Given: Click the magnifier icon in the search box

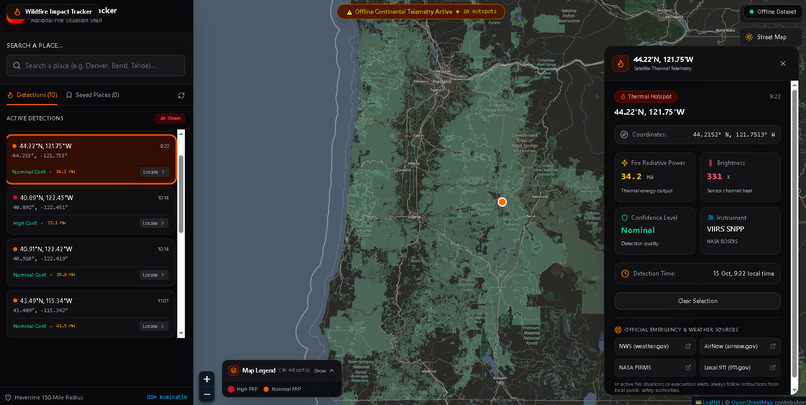Looking at the screenshot, I should coord(17,66).
